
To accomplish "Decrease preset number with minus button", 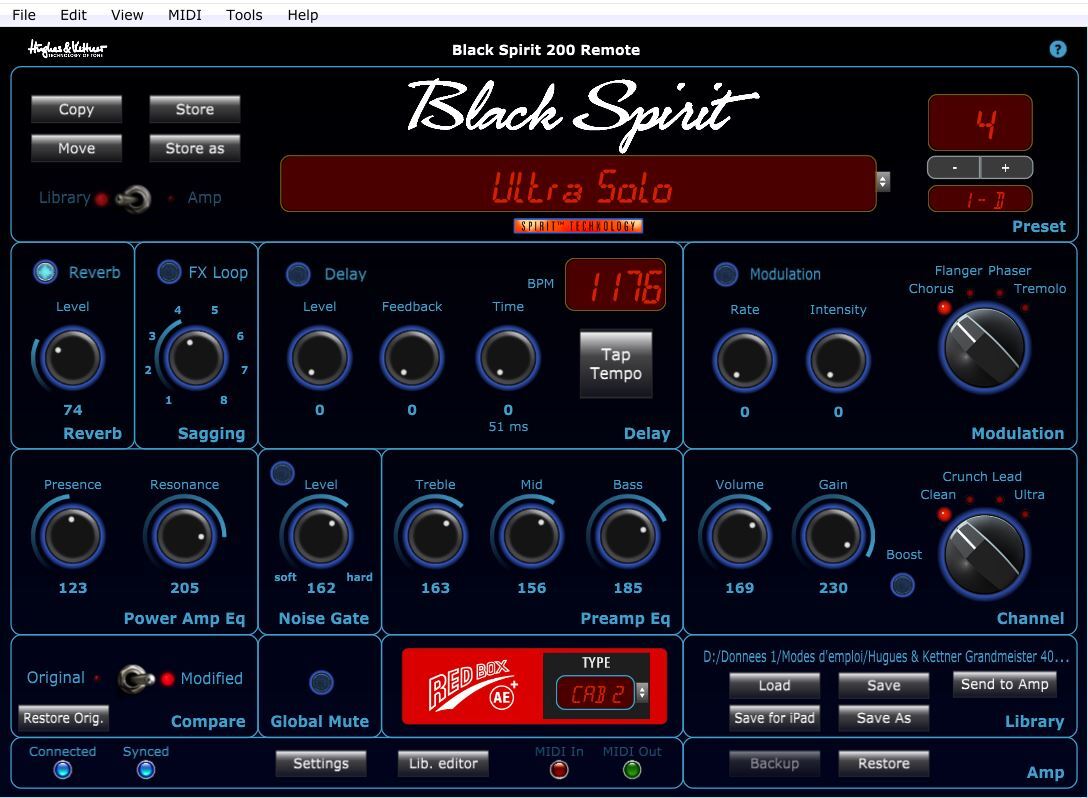I will click(954, 167).
